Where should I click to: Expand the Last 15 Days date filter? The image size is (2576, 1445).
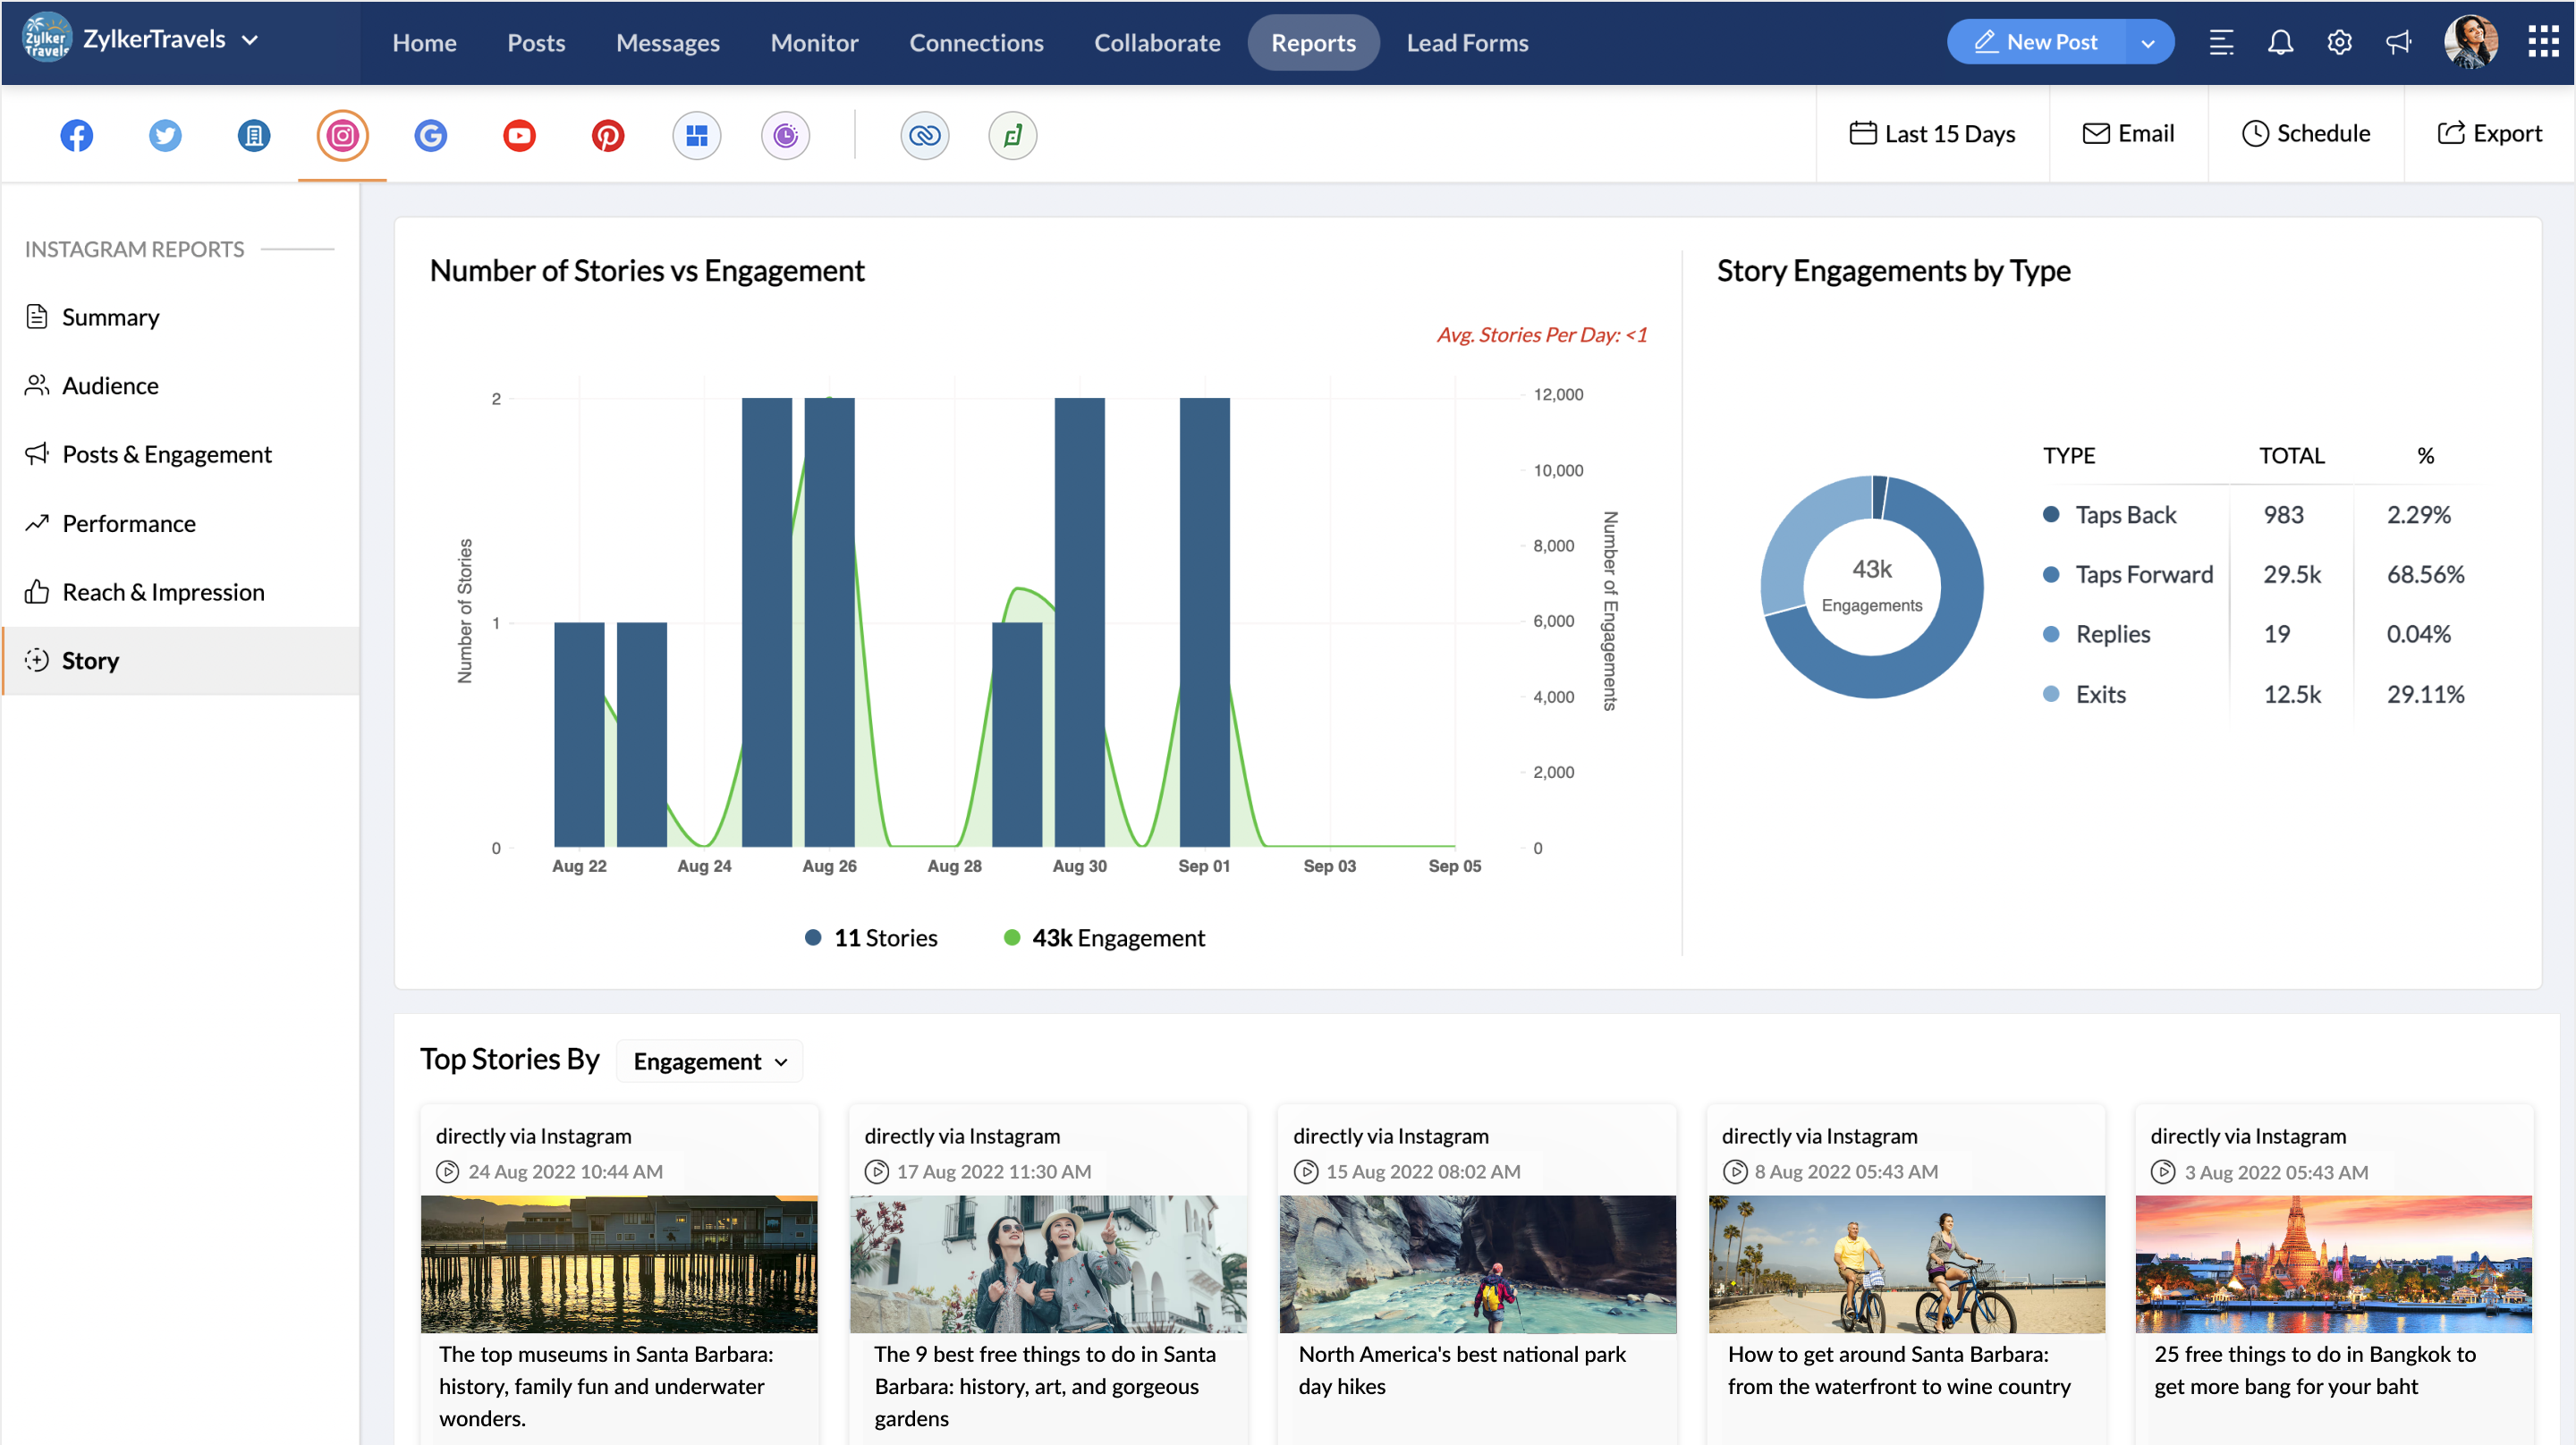pos(1934,132)
